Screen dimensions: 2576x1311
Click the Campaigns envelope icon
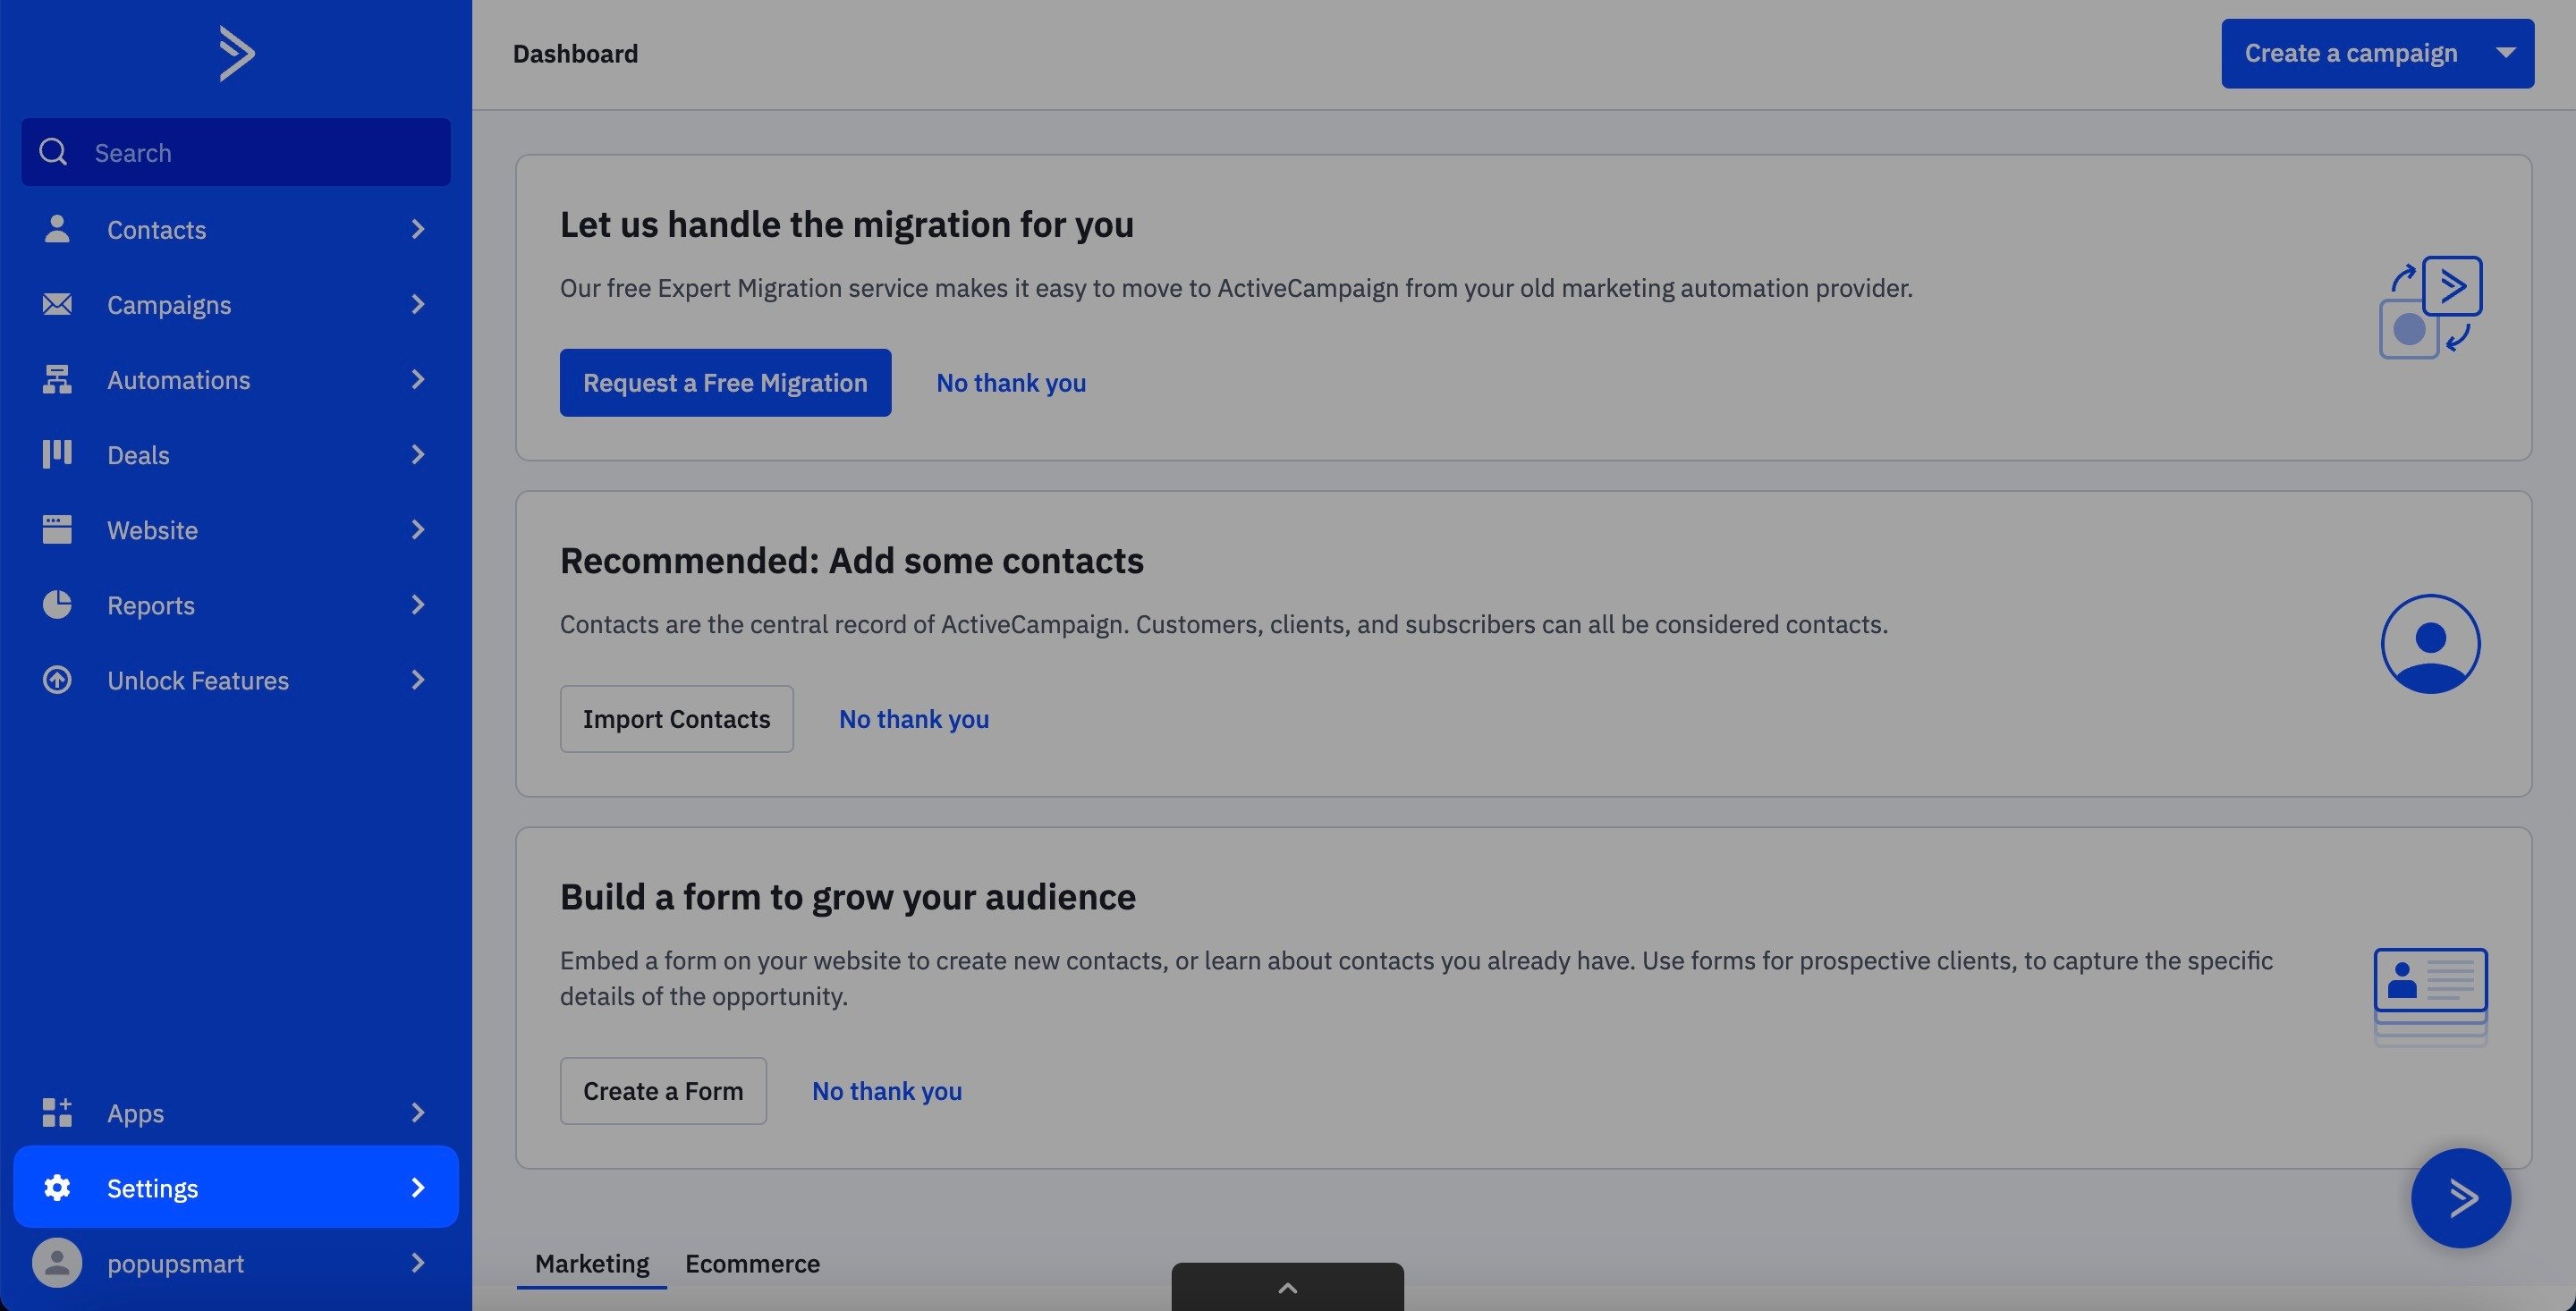[57, 304]
